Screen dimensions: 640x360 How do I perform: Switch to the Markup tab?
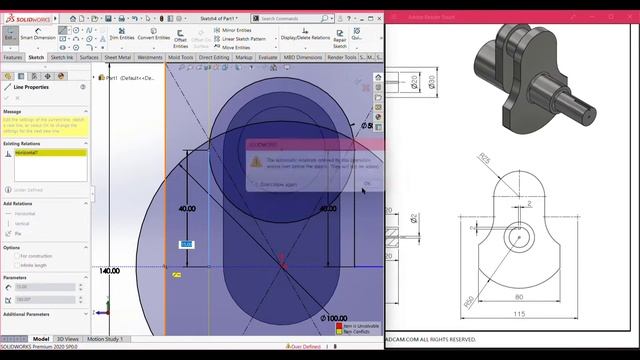(244, 58)
